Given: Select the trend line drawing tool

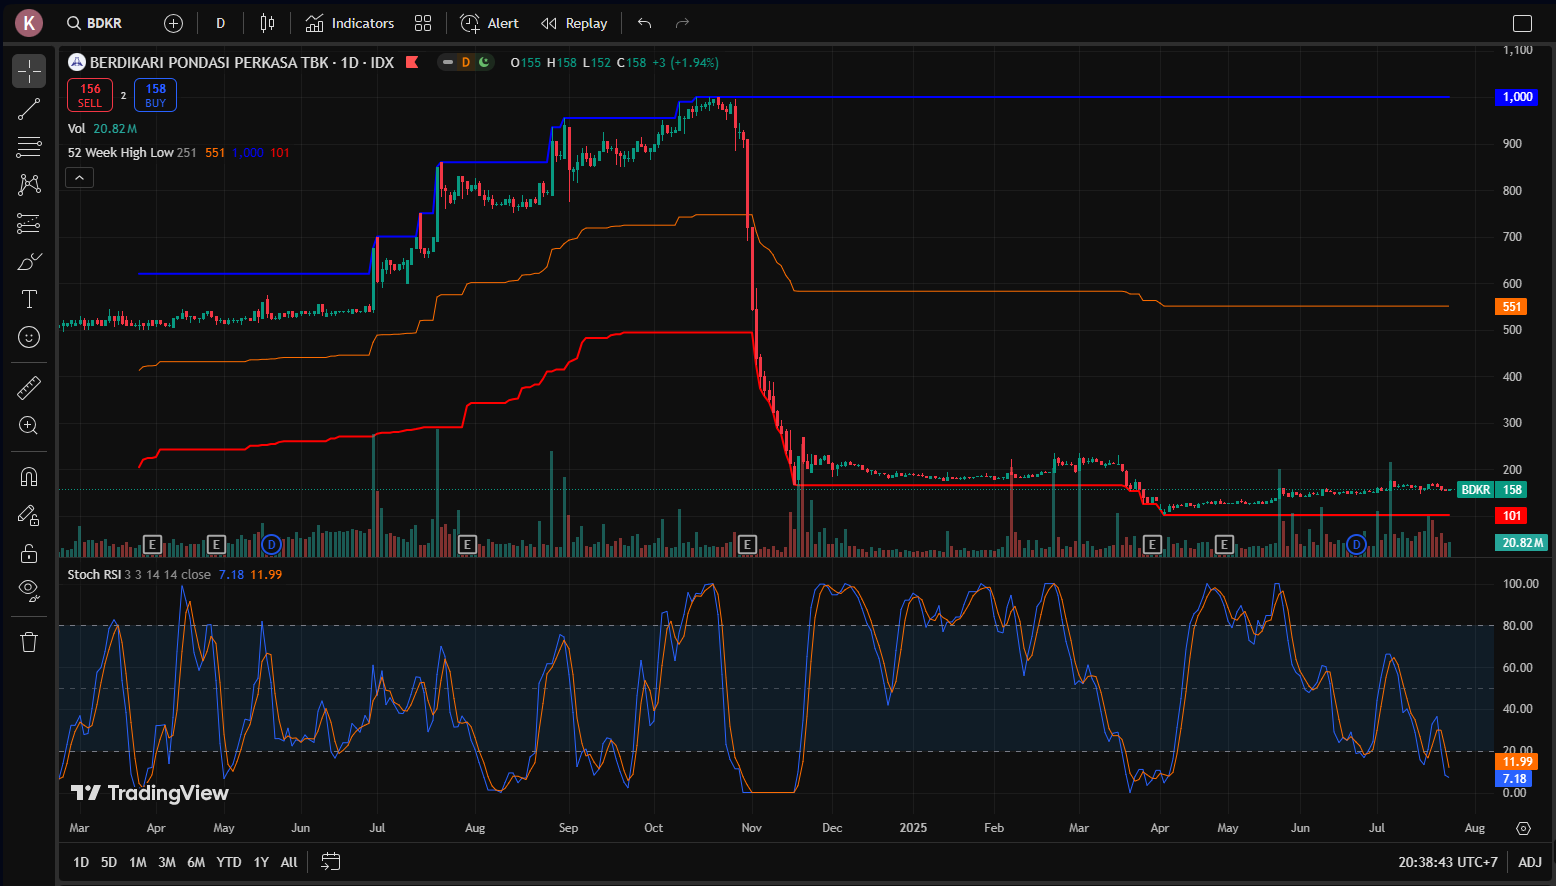Looking at the screenshot, I should pyautogui.click(x=29, y=109).
